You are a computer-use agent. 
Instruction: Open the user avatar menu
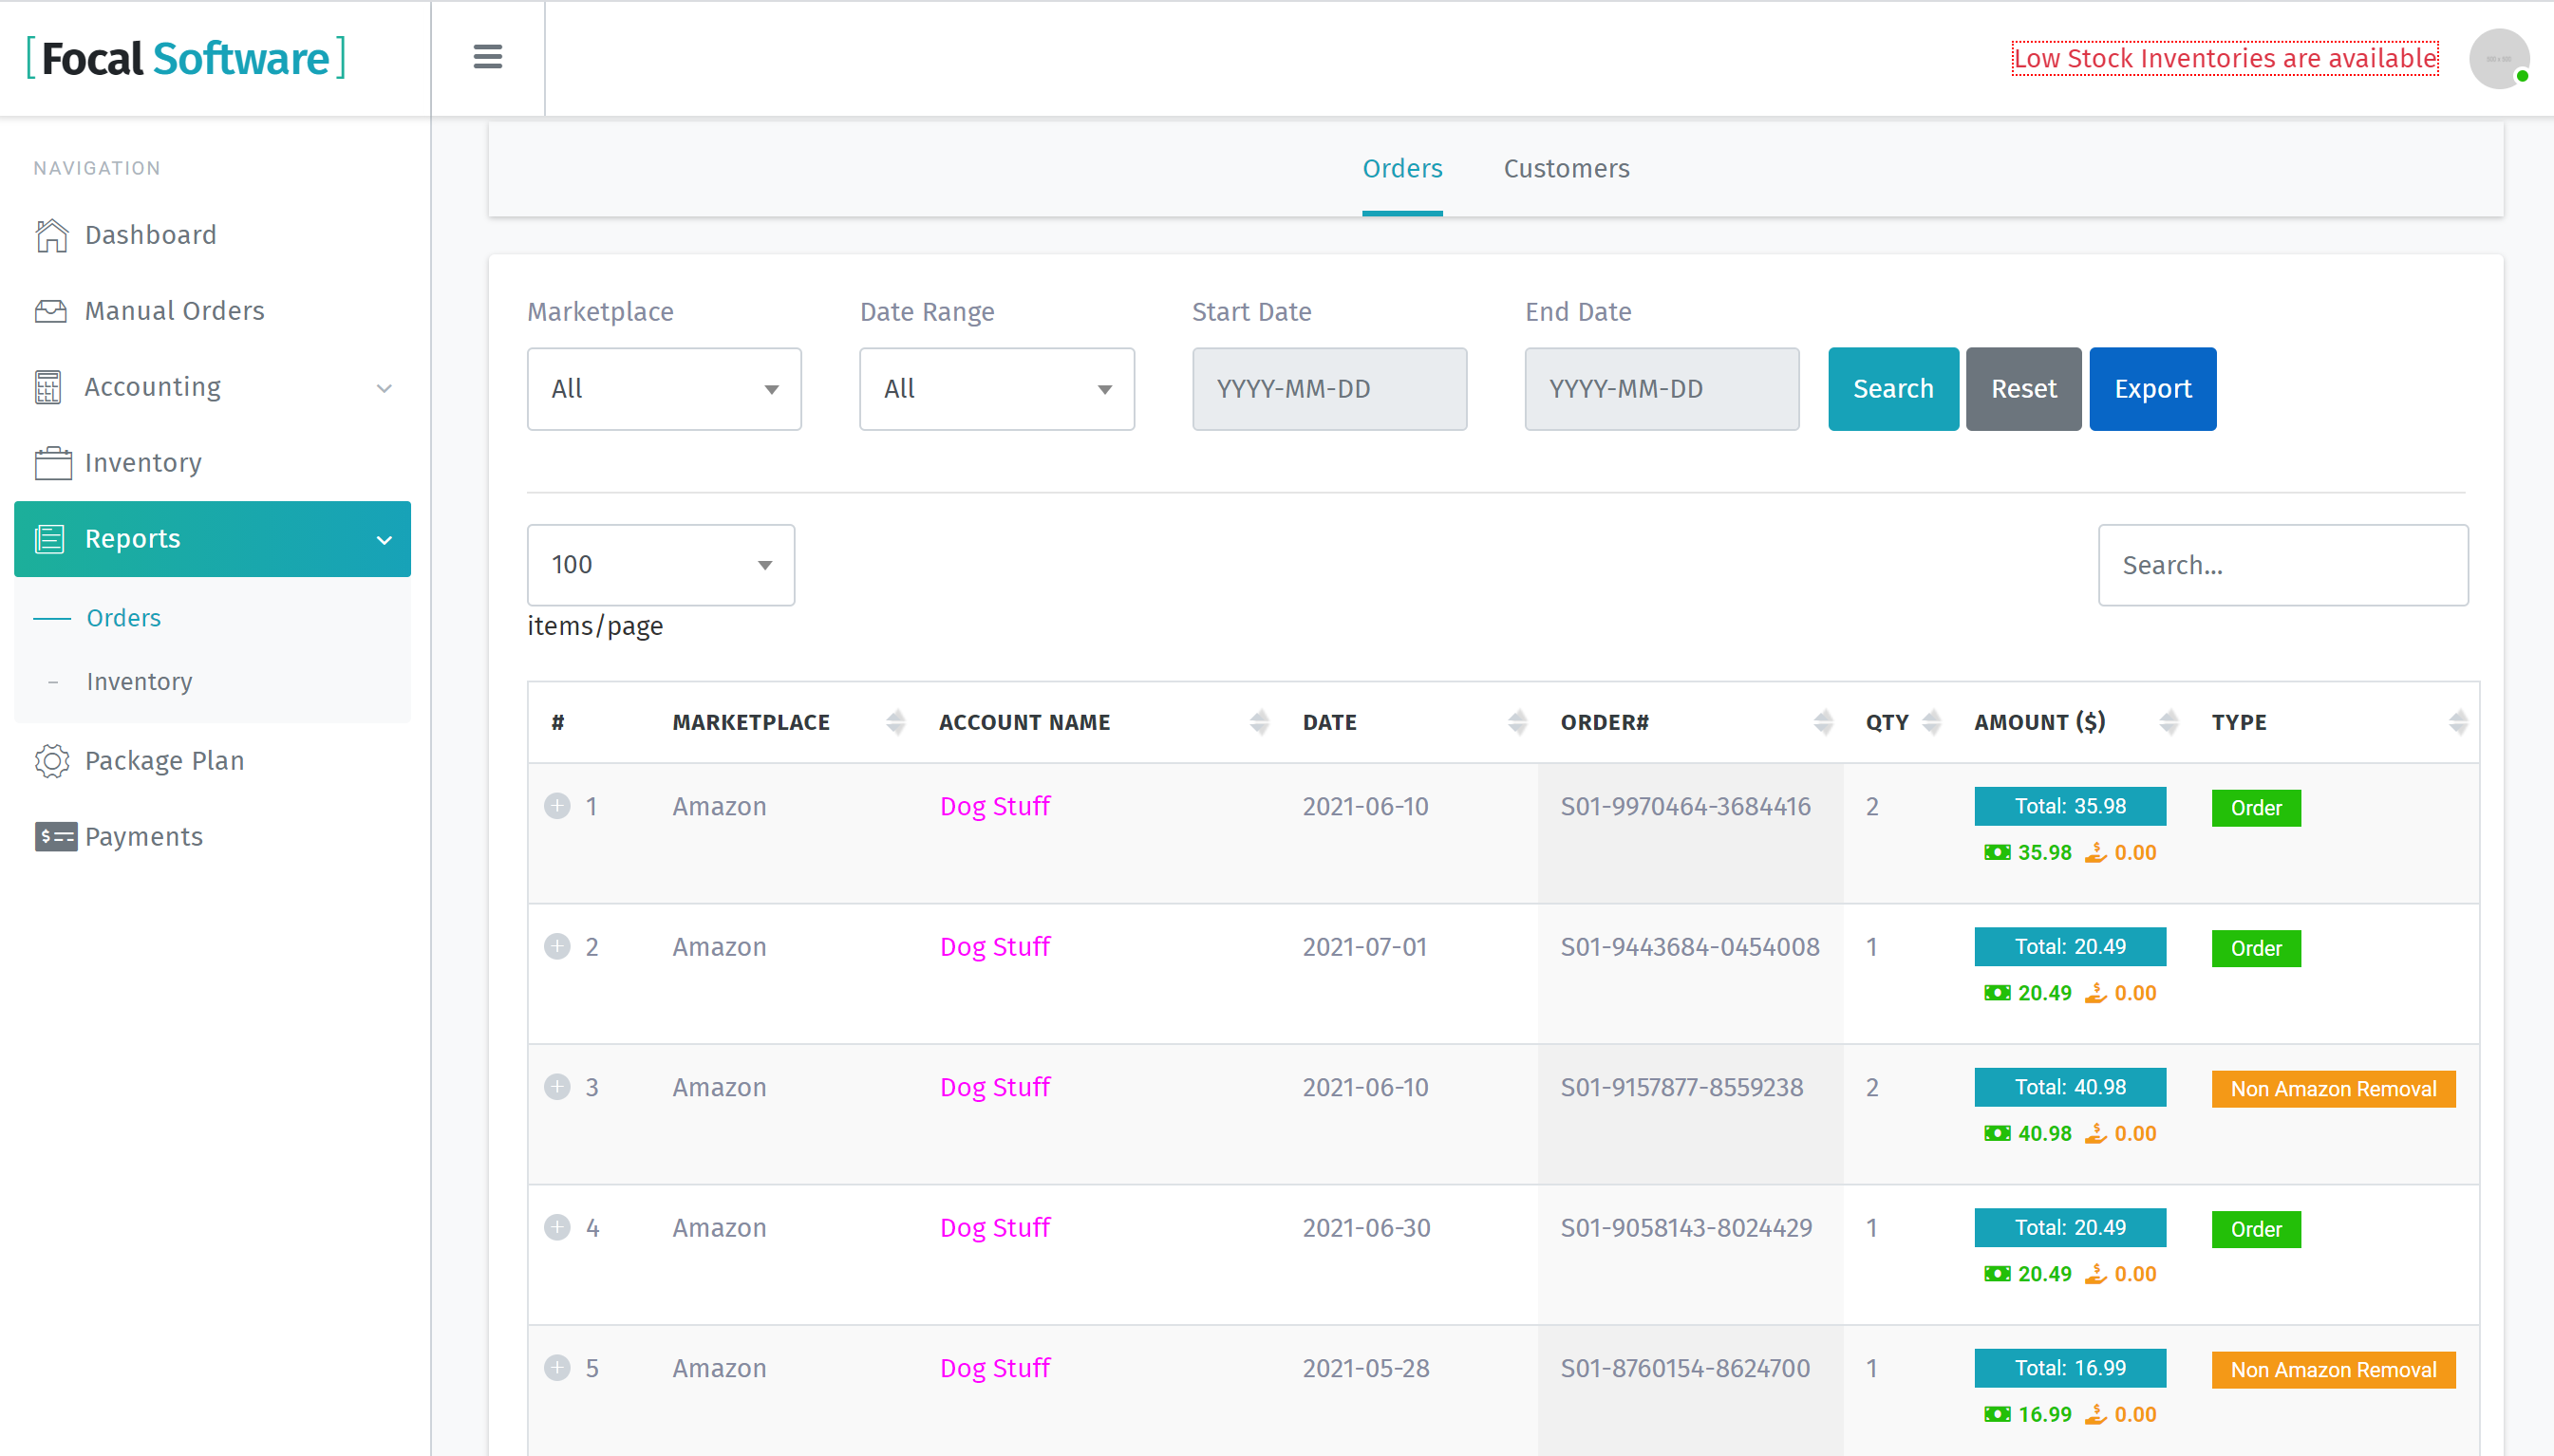[2497, 59]
